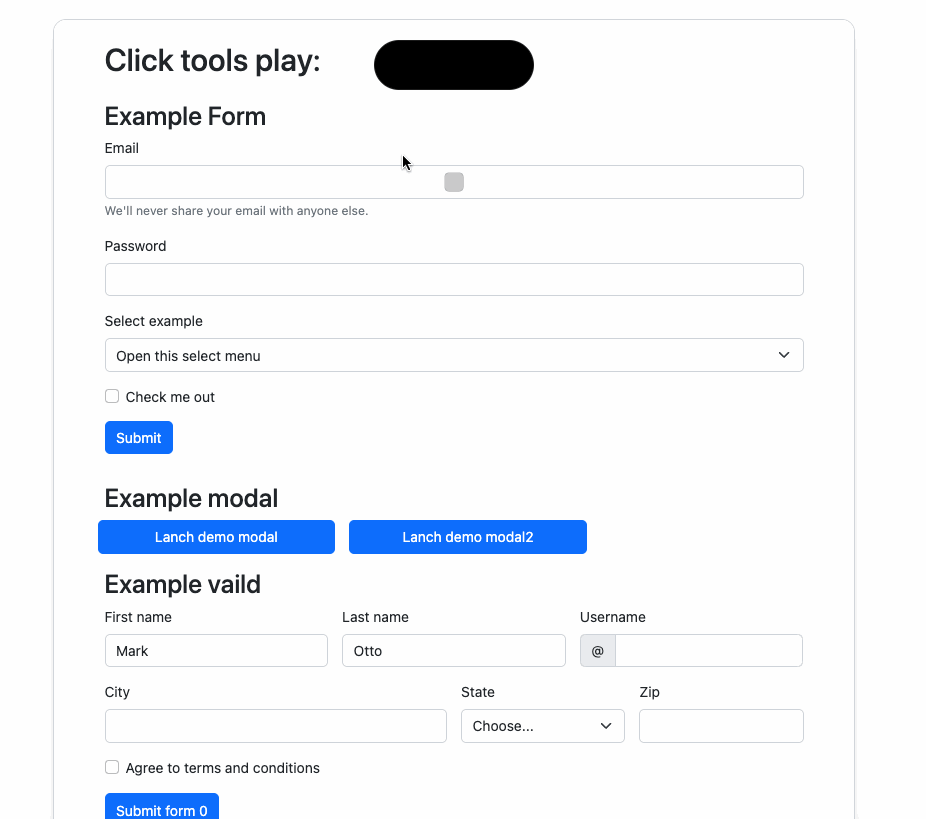
Task: Check the 'Check me out' checkbox
Action: click(111, 396)
